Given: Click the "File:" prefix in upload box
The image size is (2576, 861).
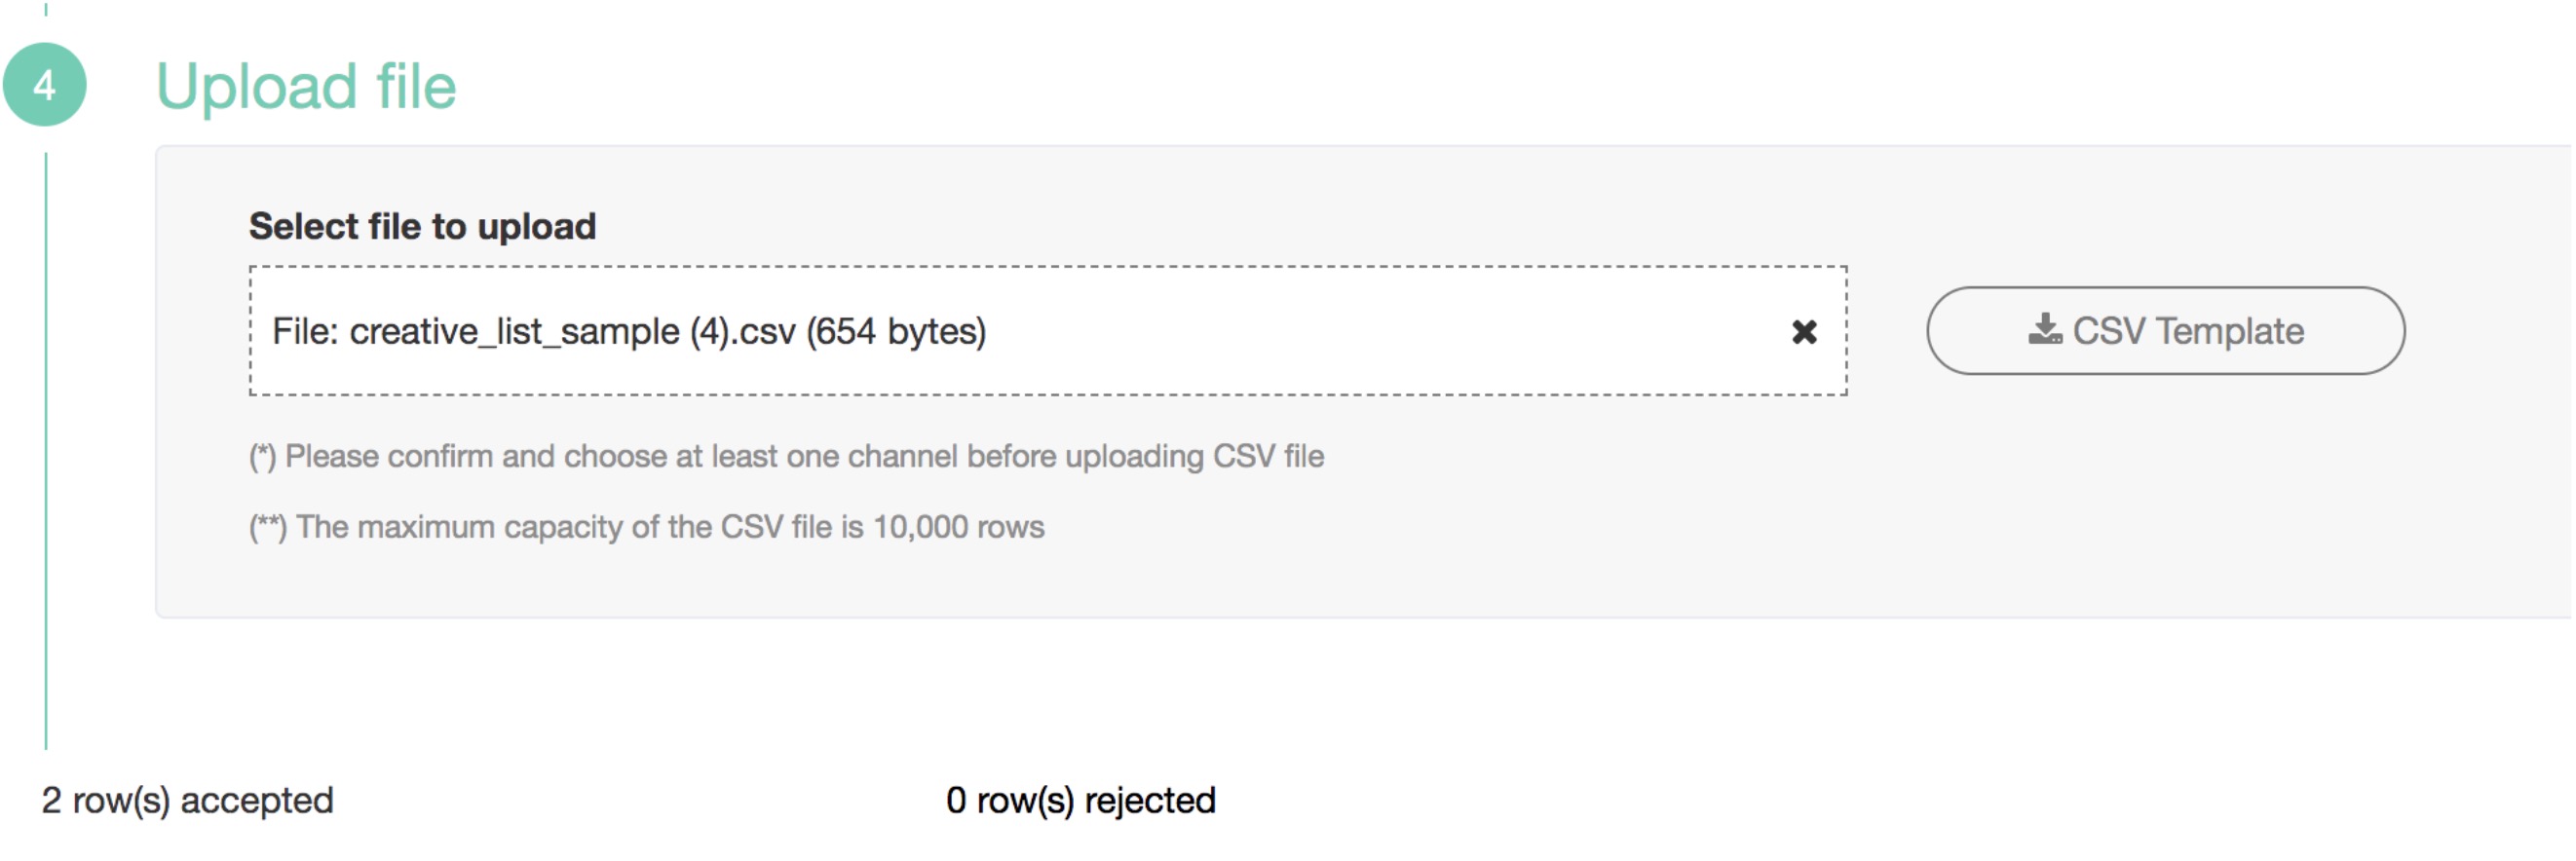Looking at the screenshot, I should pyautogui.click(x=305, y=331).
